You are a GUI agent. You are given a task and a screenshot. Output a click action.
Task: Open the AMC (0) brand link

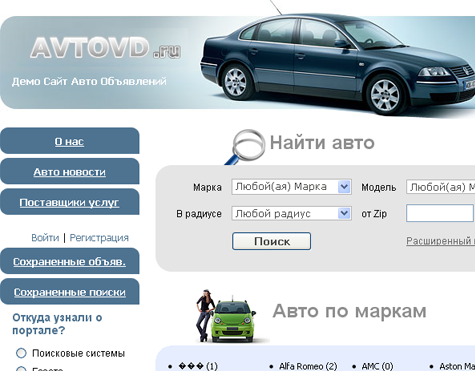pyautogui.click(x=377, y=366)
